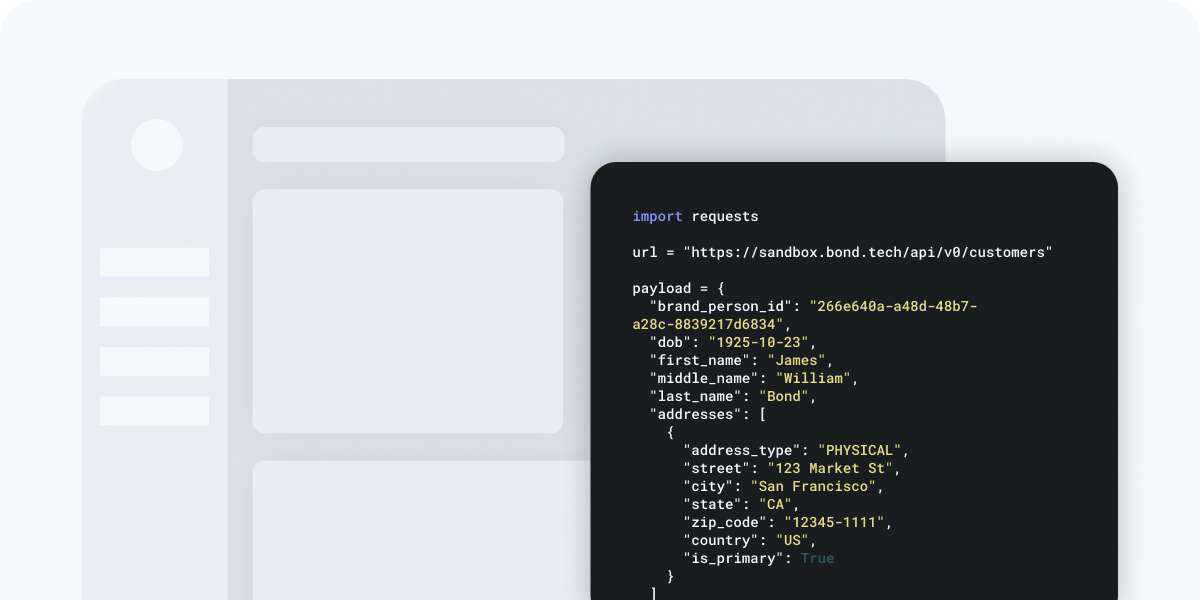Click the "addresses" key

[695, 414]
